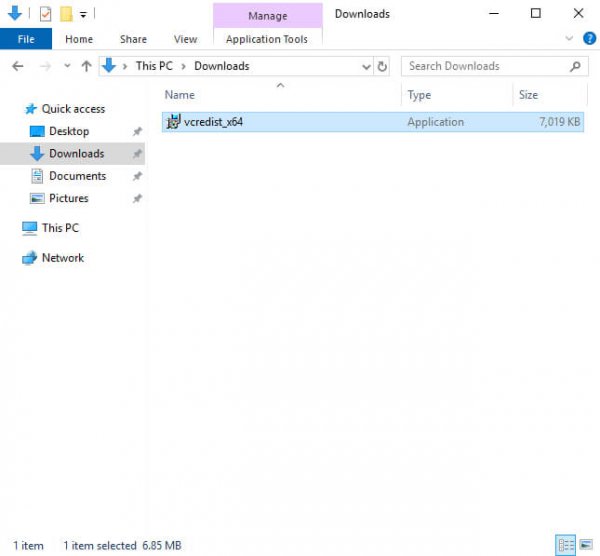
Task: Click the Network icon in sidebar
Action: pyautogui.click(x=29, y=258)
